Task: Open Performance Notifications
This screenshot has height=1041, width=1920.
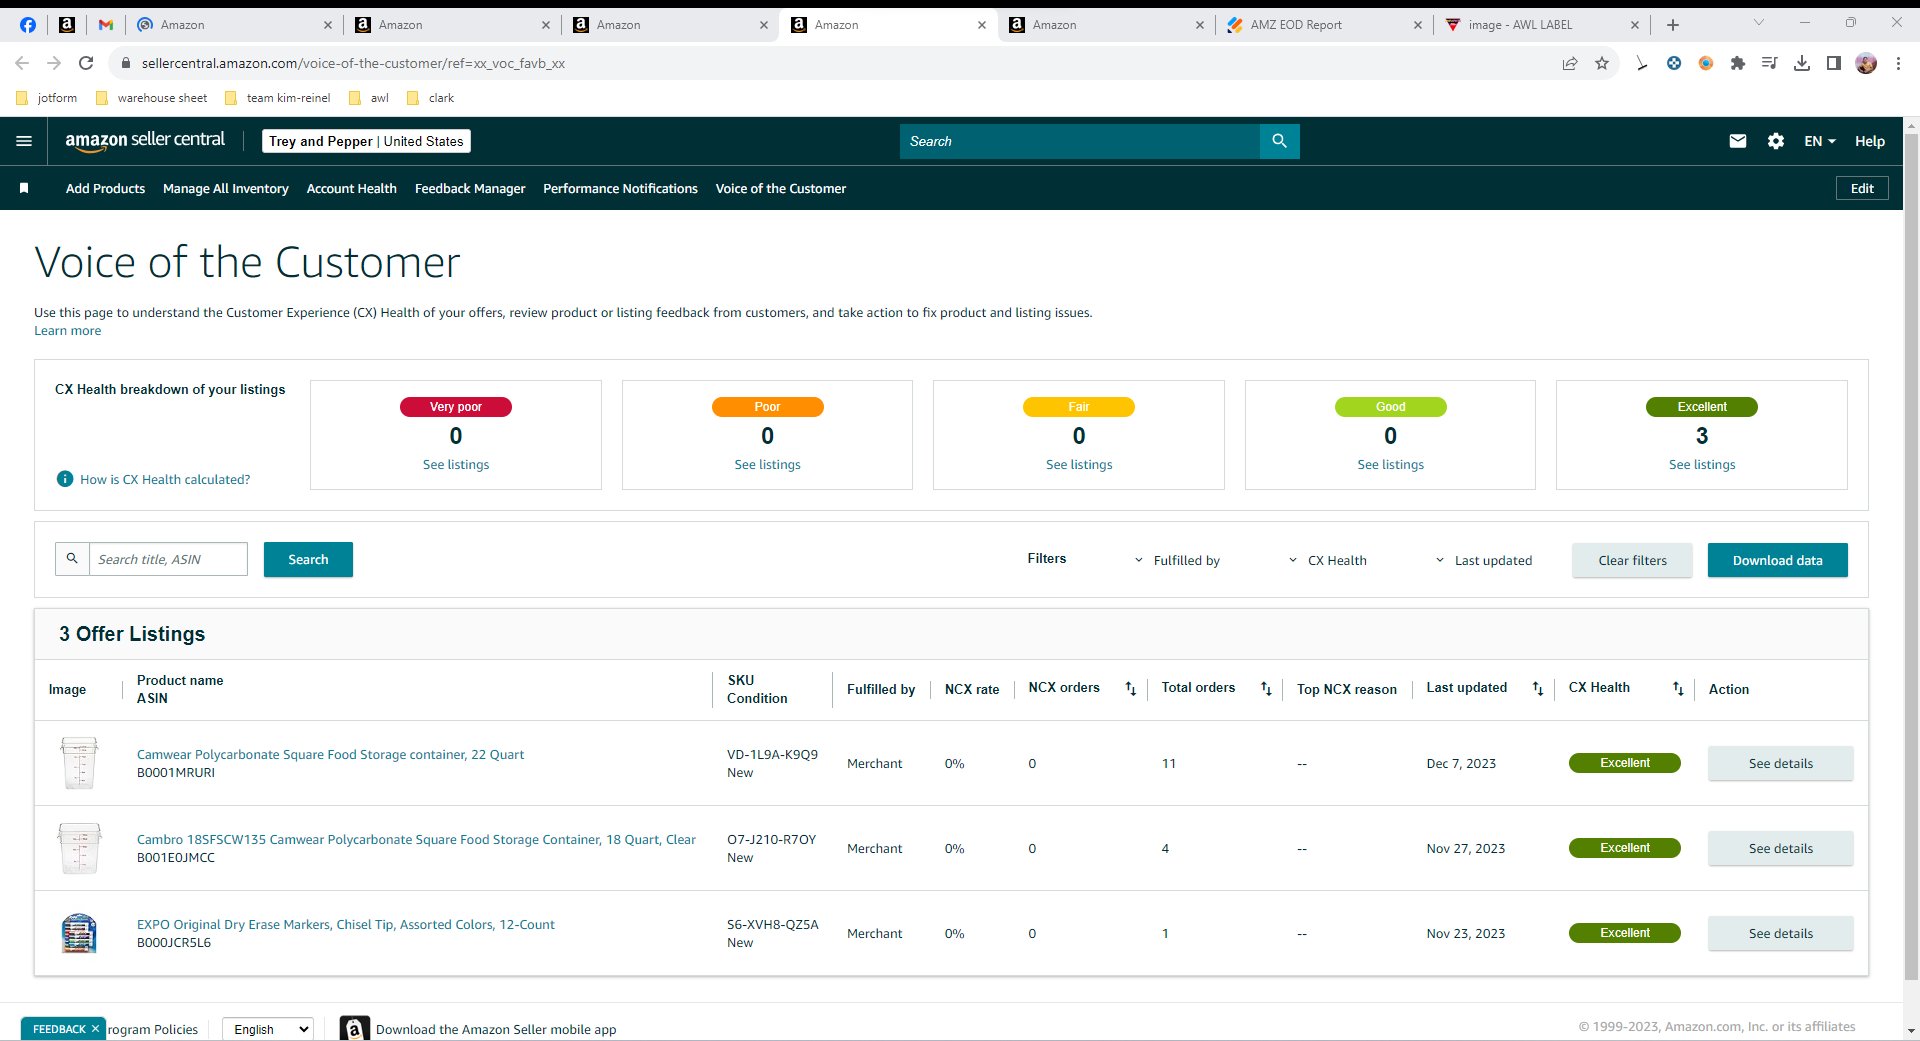Action: click(x=620, y=188)
